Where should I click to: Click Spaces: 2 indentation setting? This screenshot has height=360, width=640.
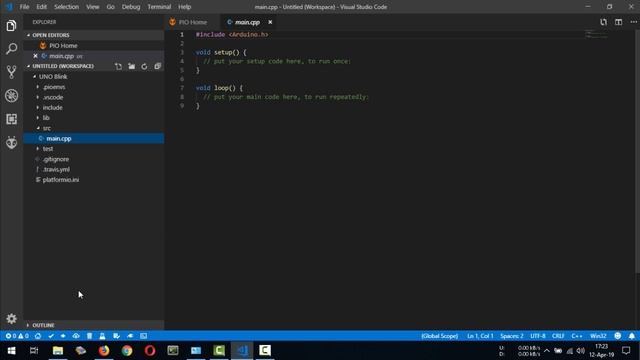point(511,336)
